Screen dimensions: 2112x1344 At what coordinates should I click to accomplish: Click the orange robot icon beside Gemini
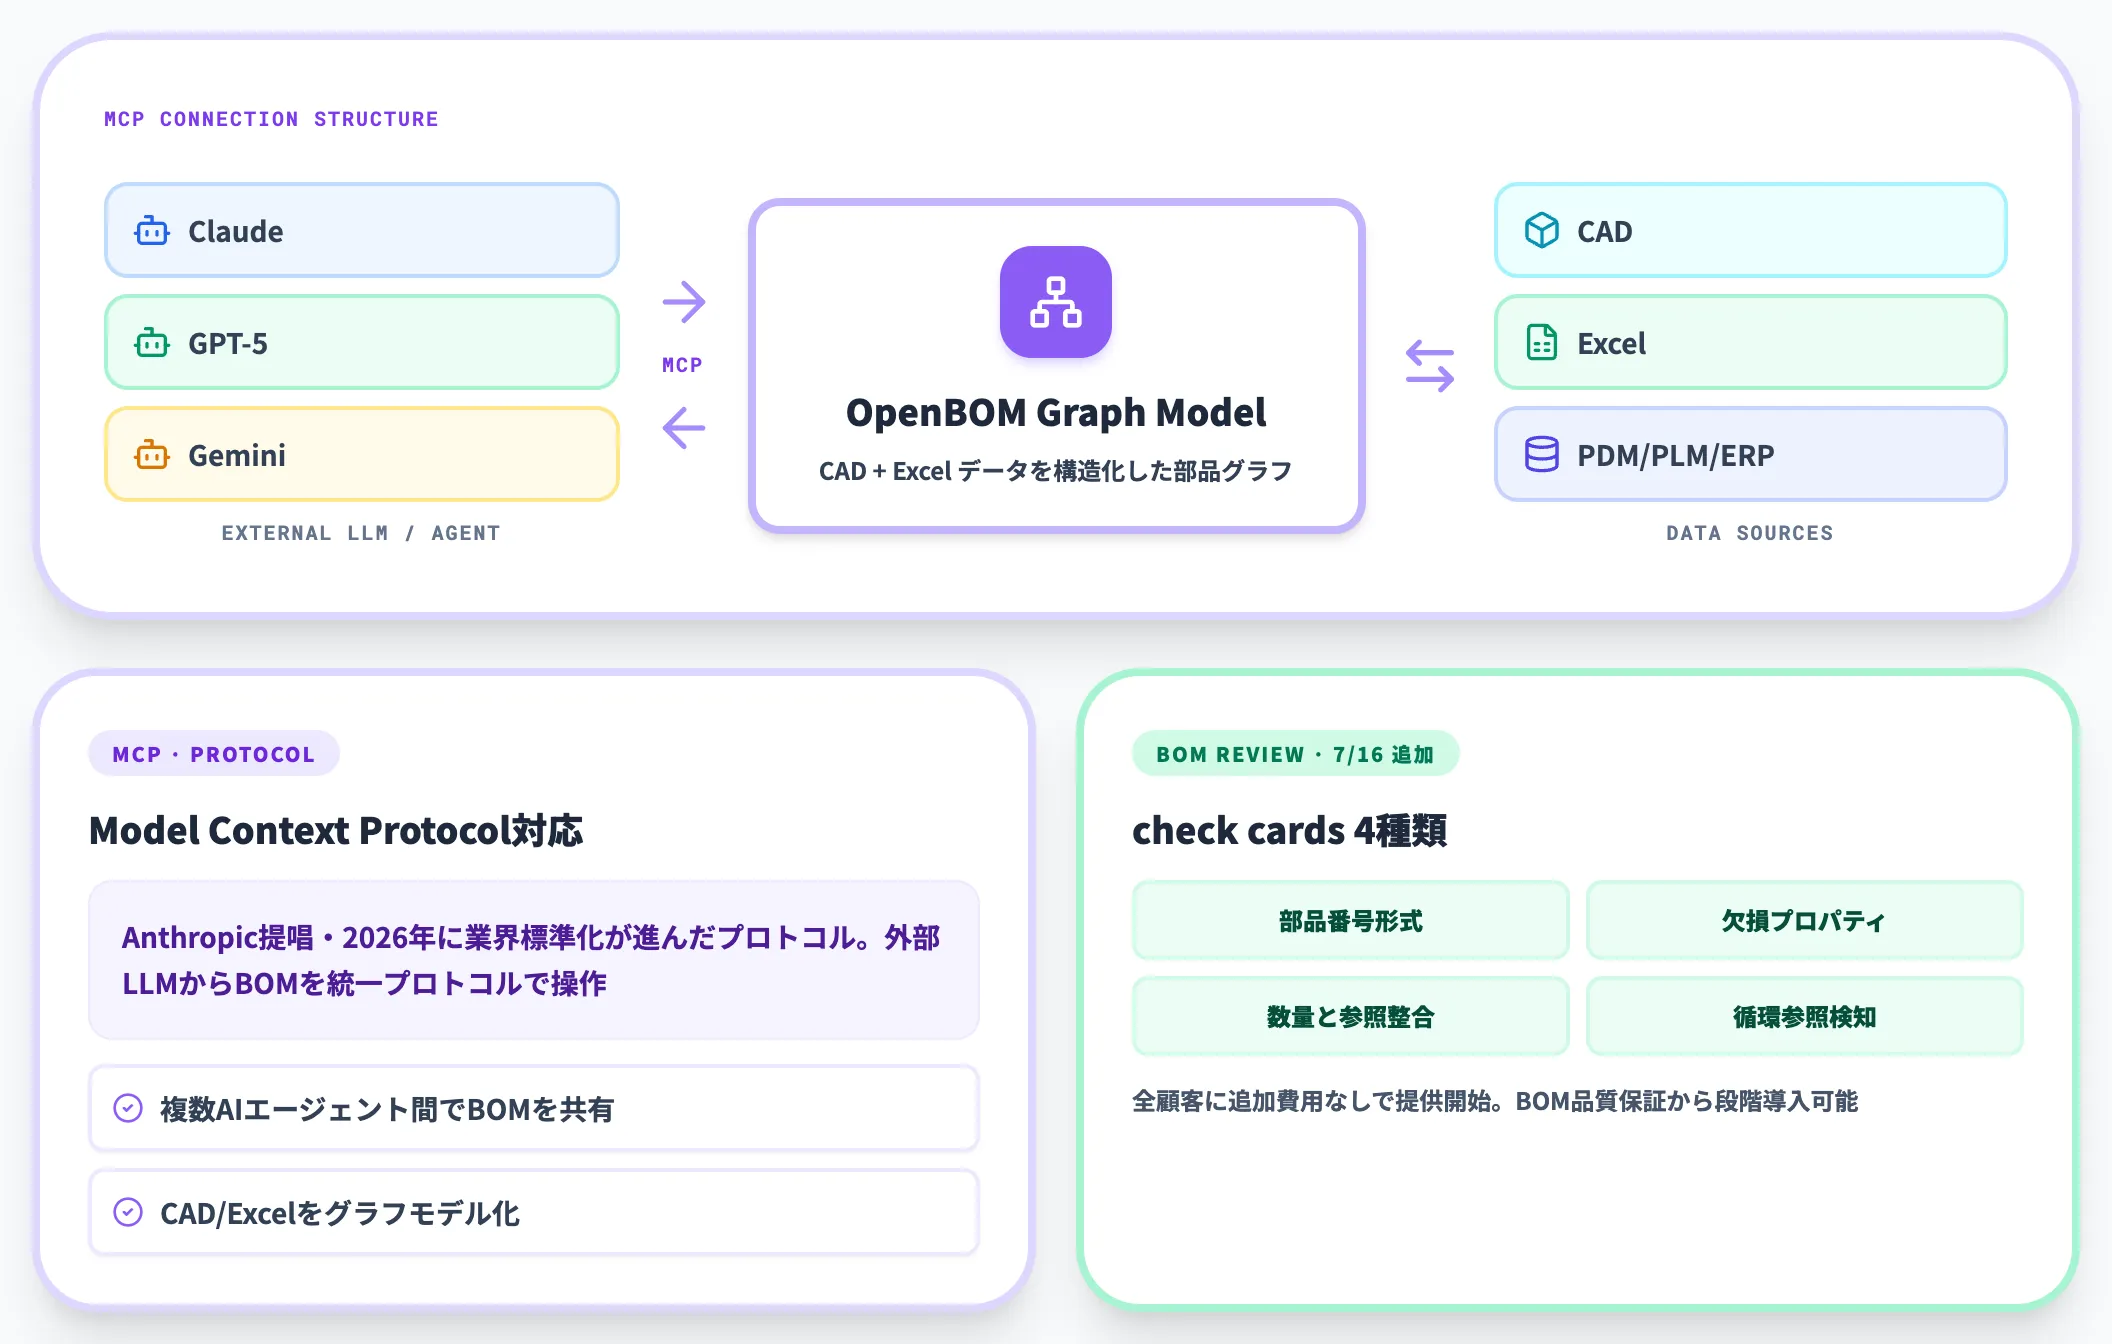pos(152,455)
